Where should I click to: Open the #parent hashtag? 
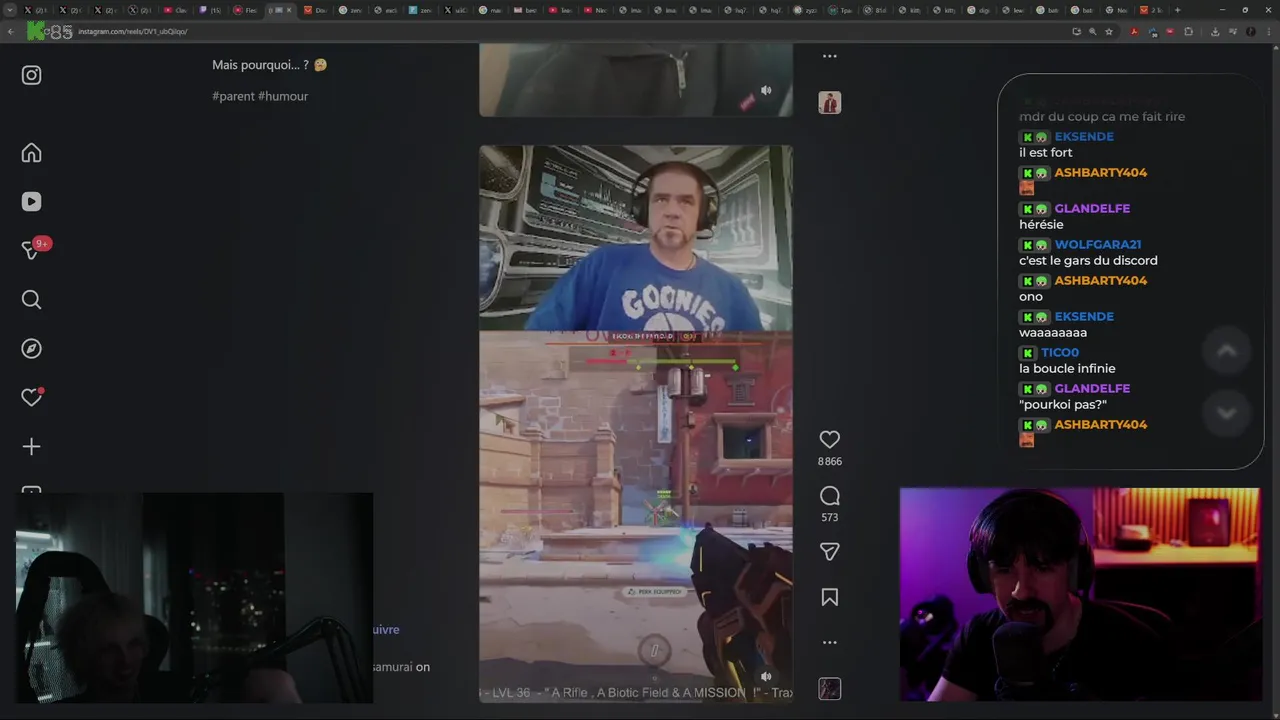pyautogui.click(x=233, y=96)
